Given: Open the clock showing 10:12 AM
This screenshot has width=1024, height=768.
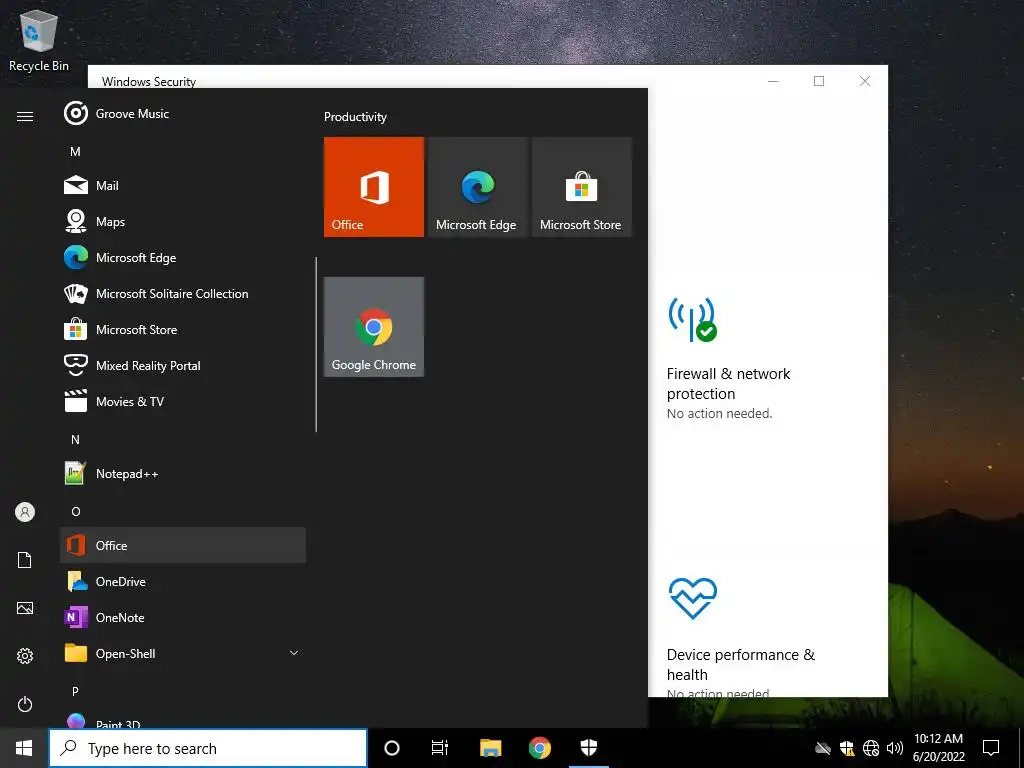Looking at the screenshot, I should pos(938,748).
